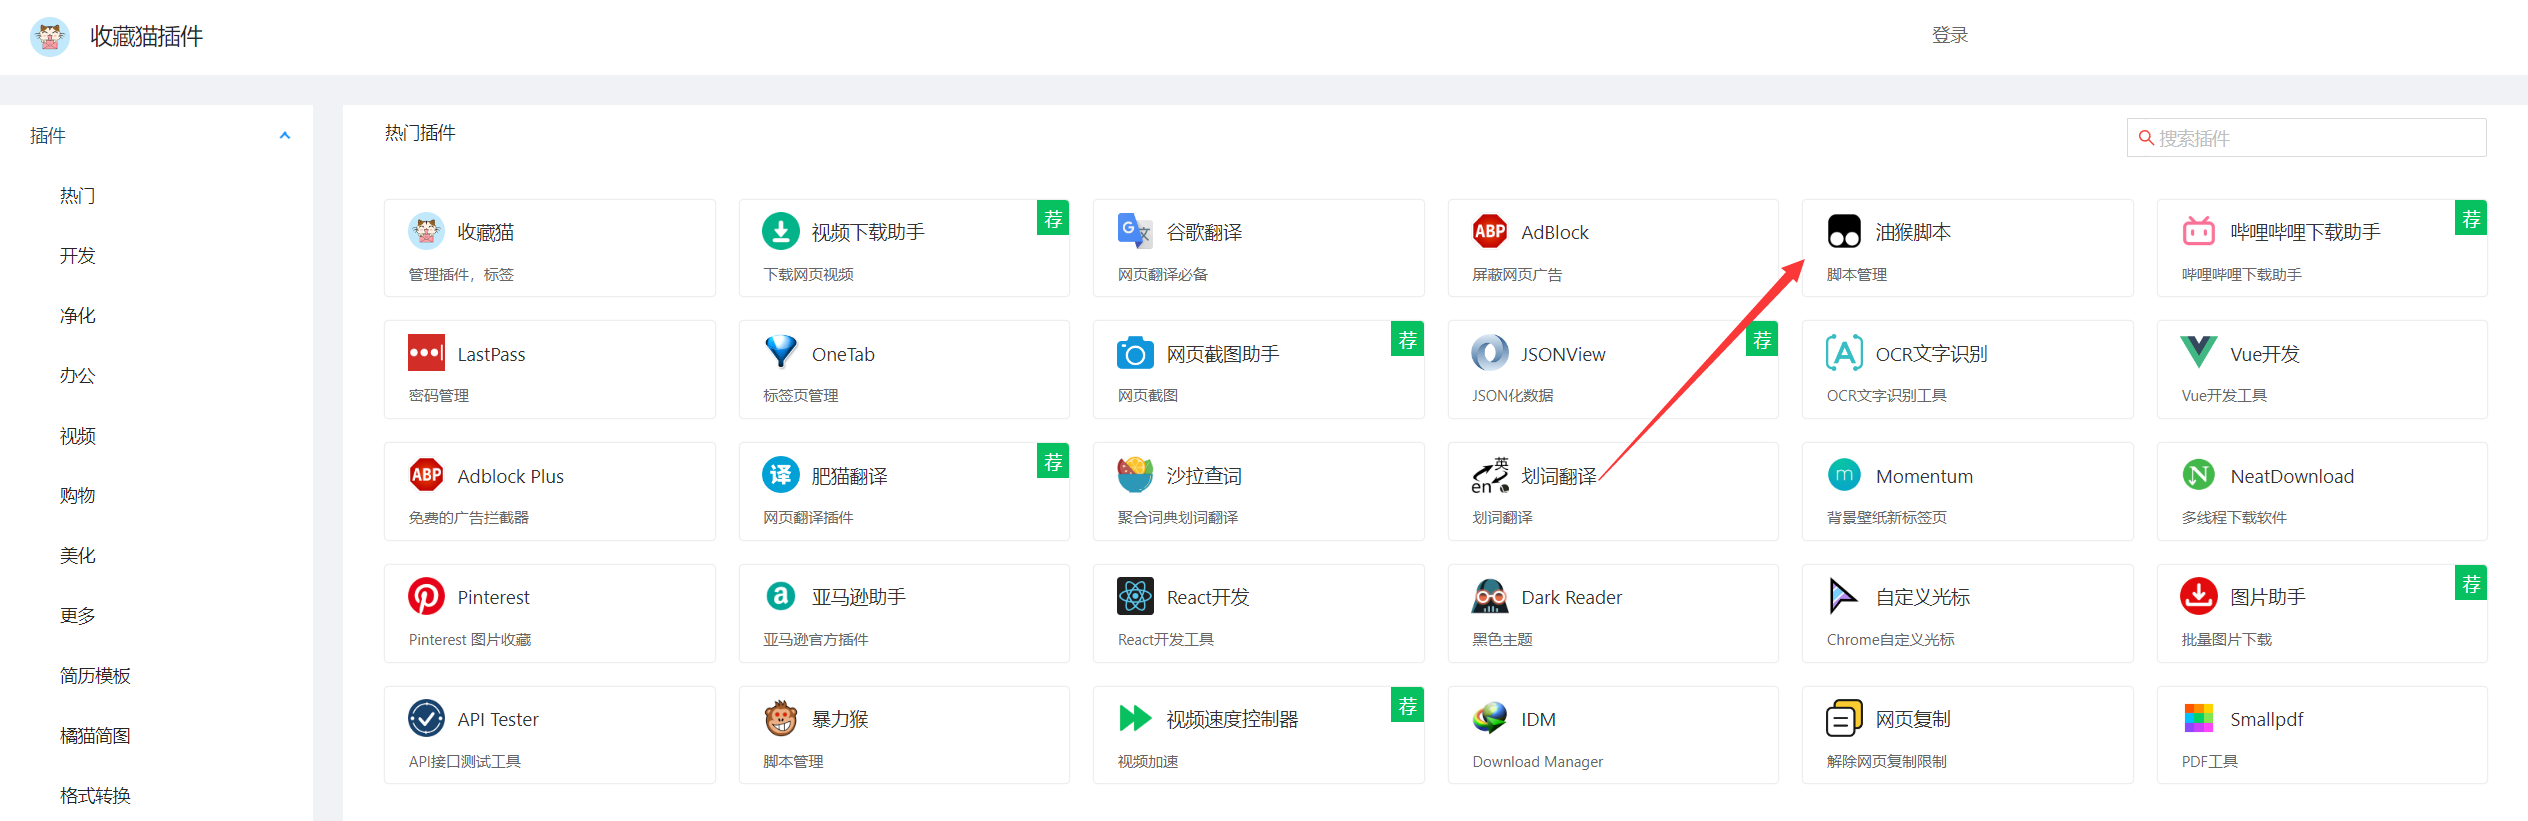Open the API Tester checkmark icon

pyautogui.click(x=426, y=718)
